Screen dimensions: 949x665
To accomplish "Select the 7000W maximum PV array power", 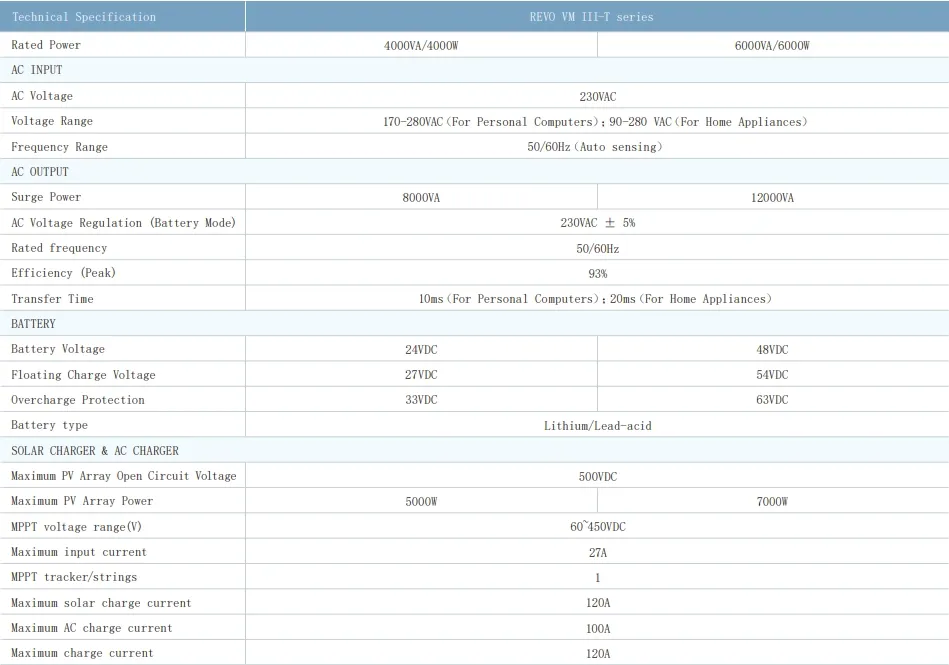I will (772, 502).
